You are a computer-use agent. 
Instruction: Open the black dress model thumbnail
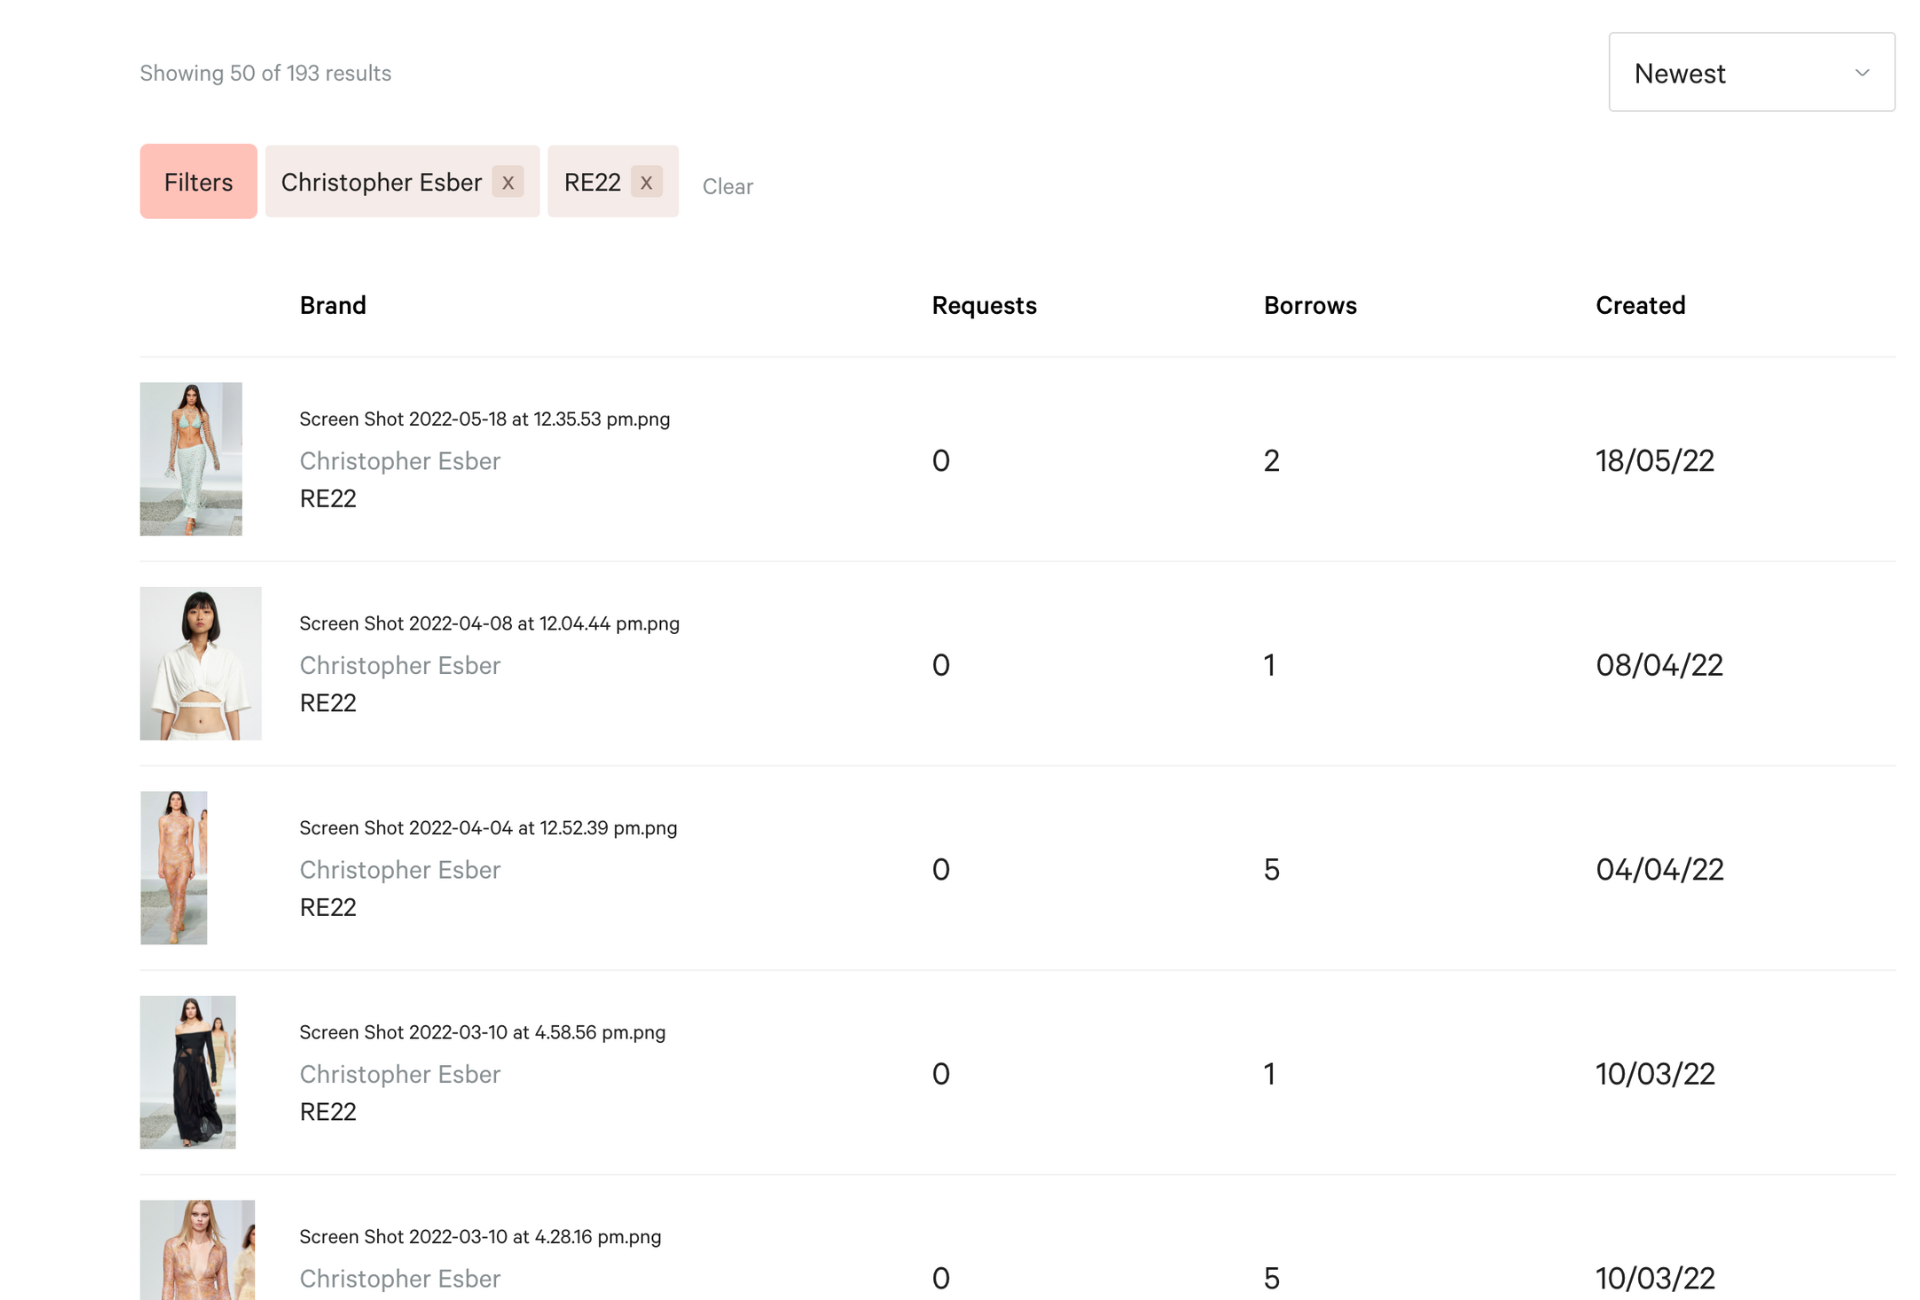[x=188, y=1072]
